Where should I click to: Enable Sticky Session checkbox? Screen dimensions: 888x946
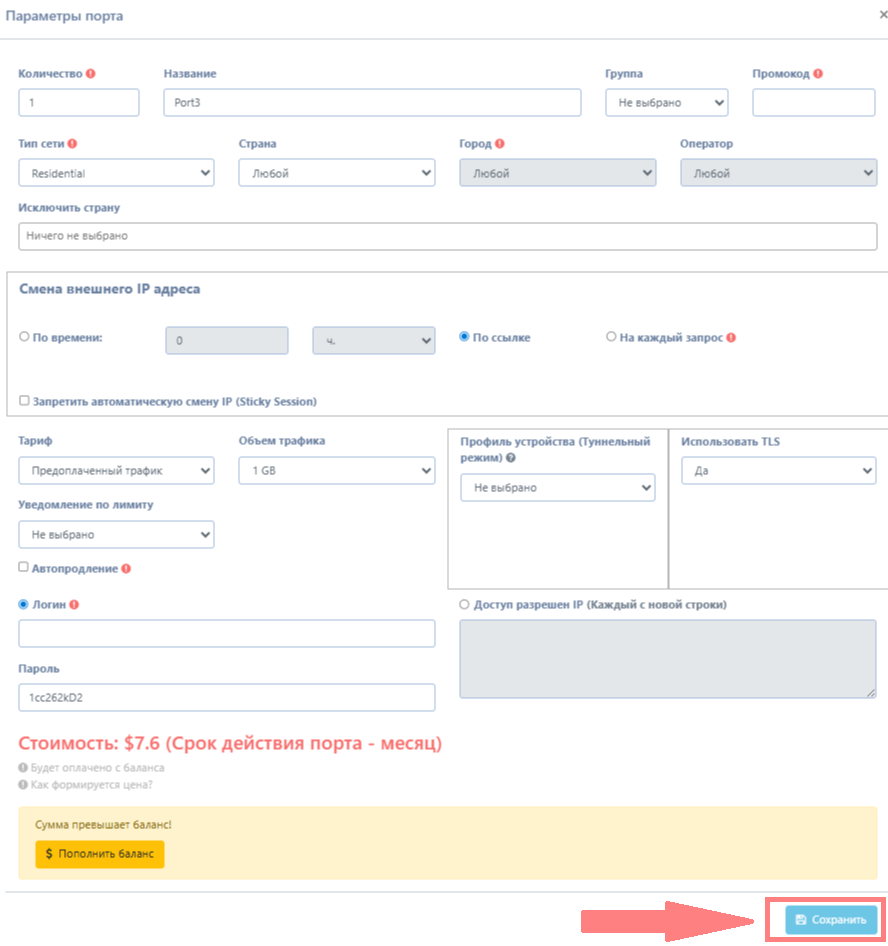(24, 401)
